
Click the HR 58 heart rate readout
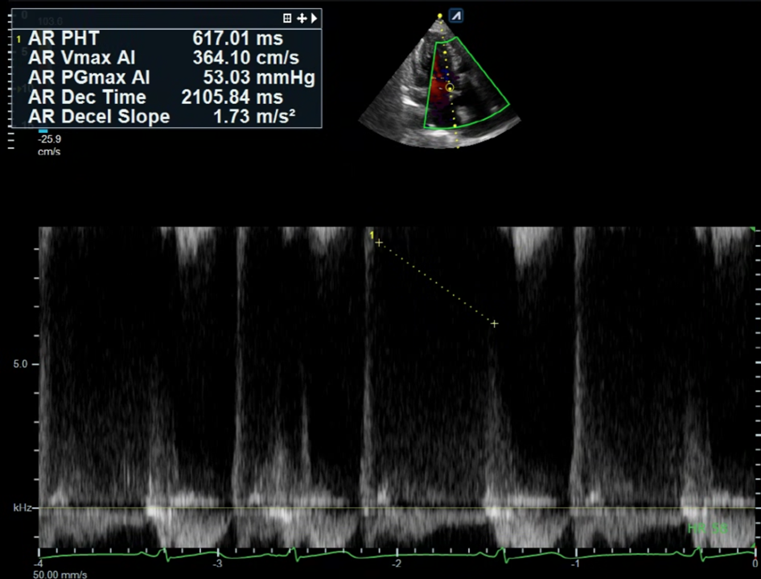[708, 529]
